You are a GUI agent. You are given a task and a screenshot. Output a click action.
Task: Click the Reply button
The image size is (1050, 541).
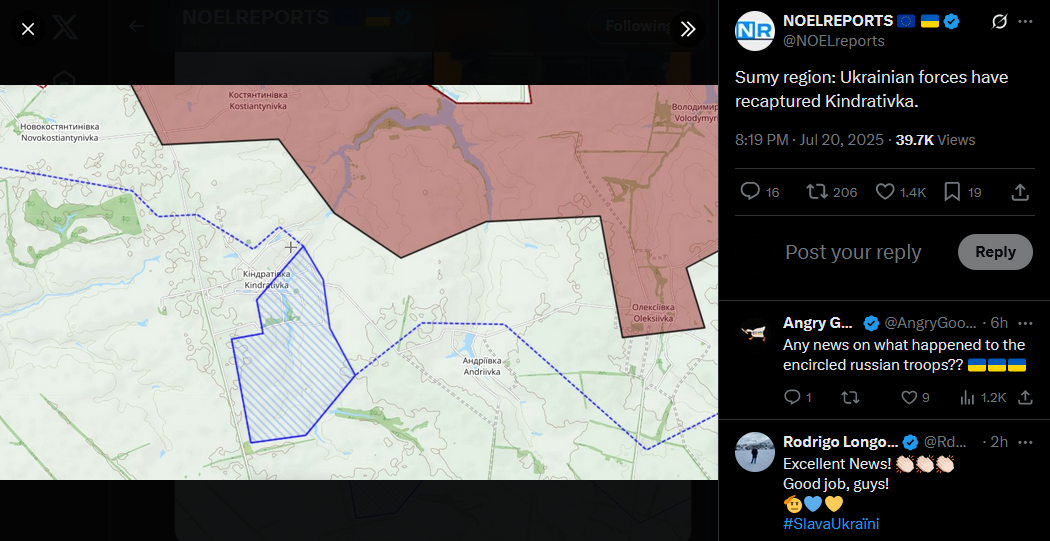pos(995,252)
